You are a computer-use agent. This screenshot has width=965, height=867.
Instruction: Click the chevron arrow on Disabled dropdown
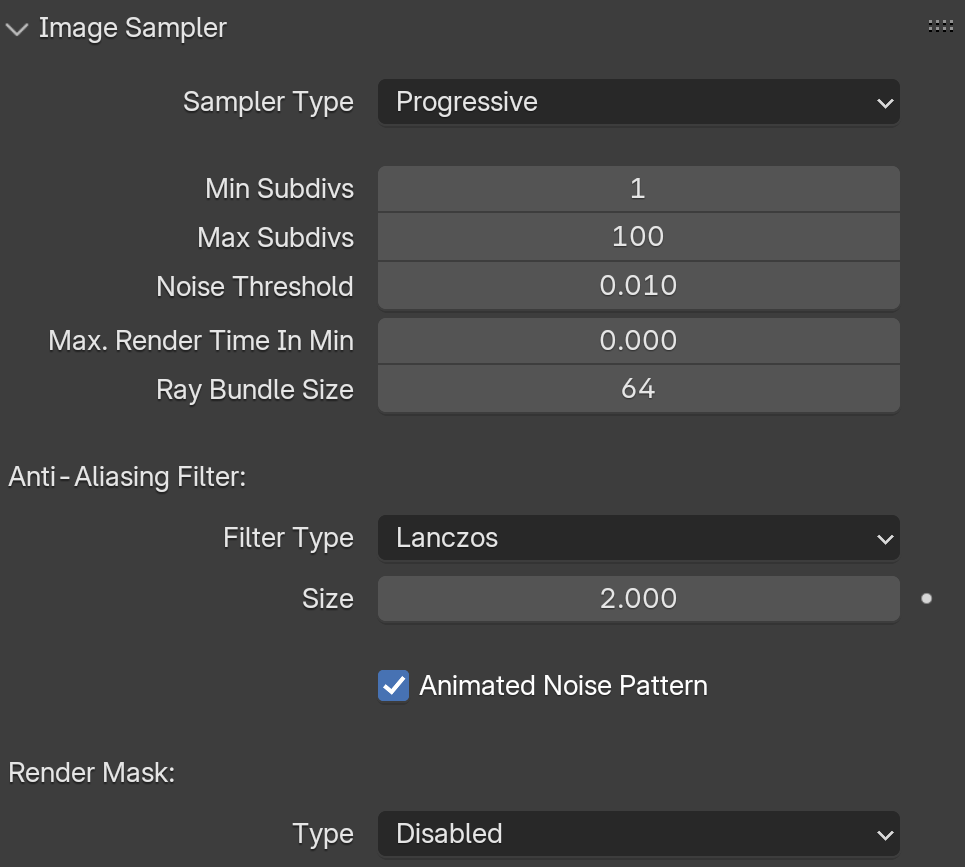[885, 836]
